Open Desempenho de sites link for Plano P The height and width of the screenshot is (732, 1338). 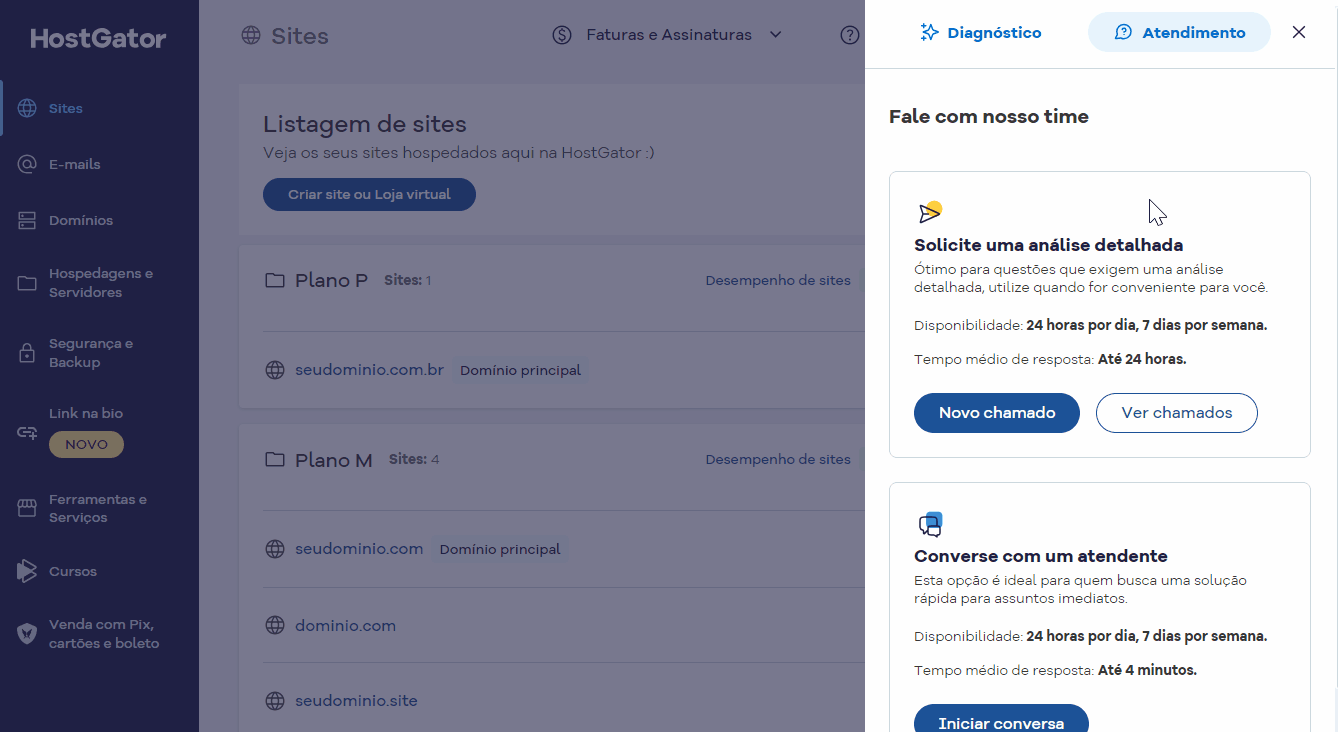click(778, 280)
